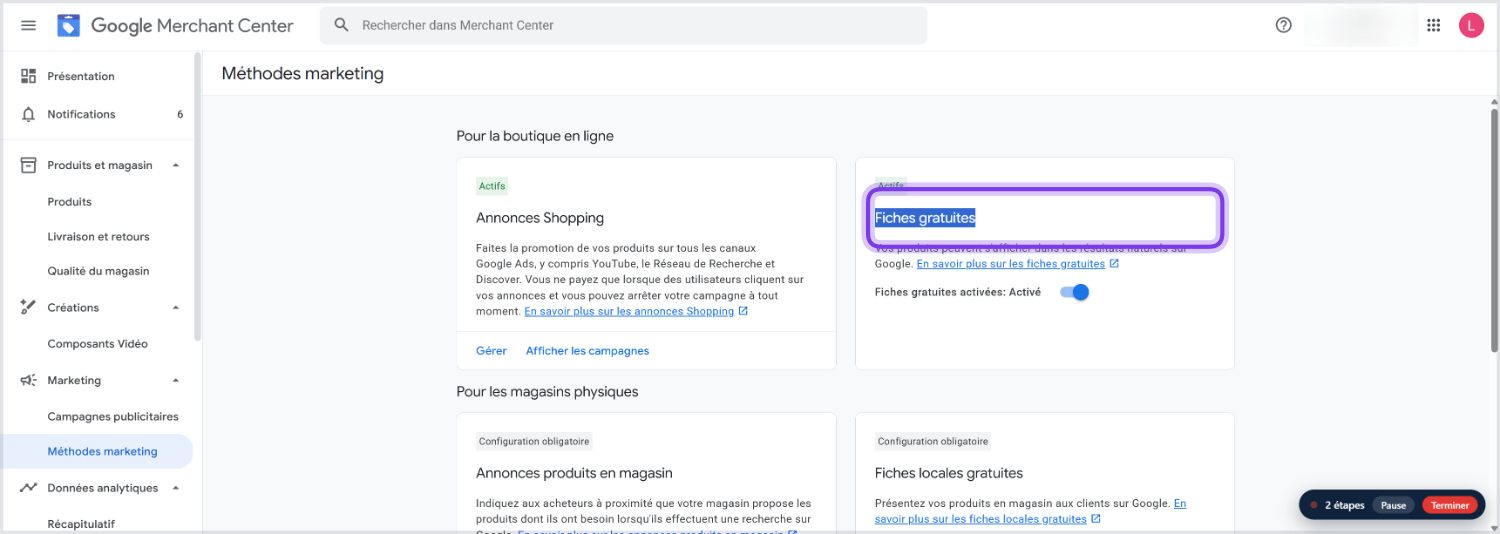Open the hamburger main menu
1500x534 pixels.
pos(28,25)
